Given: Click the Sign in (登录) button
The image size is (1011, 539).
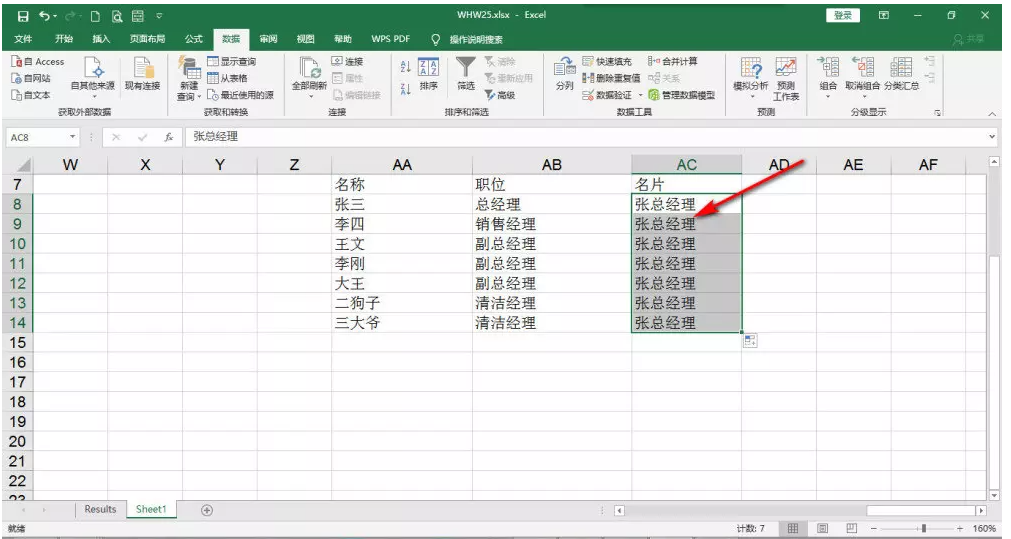Looking at the screenshot, I should 842,16.
